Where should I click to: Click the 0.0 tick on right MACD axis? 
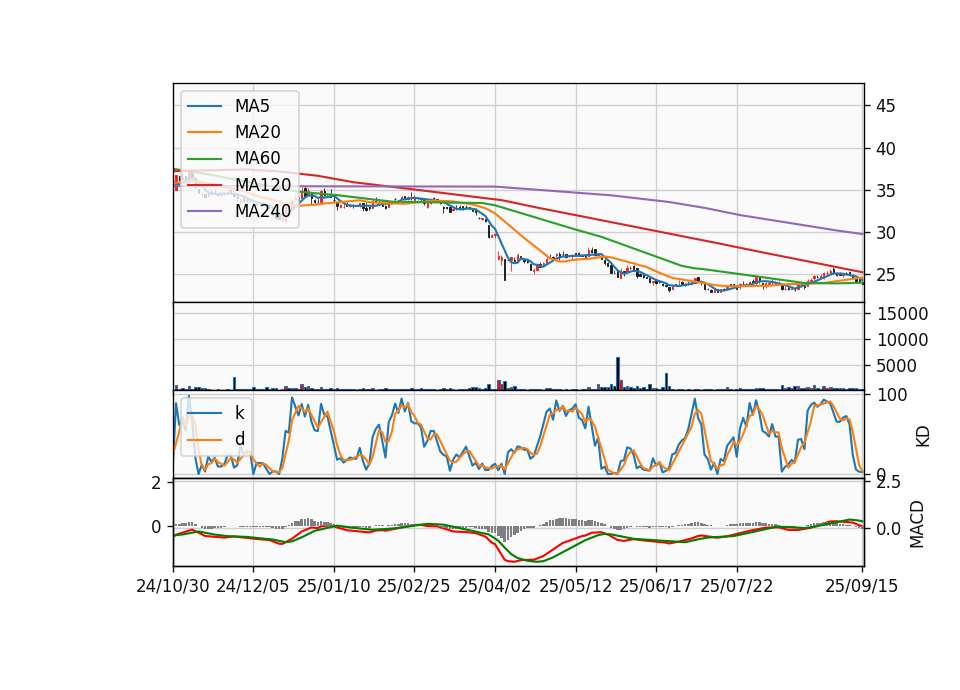tap(888, 528)
